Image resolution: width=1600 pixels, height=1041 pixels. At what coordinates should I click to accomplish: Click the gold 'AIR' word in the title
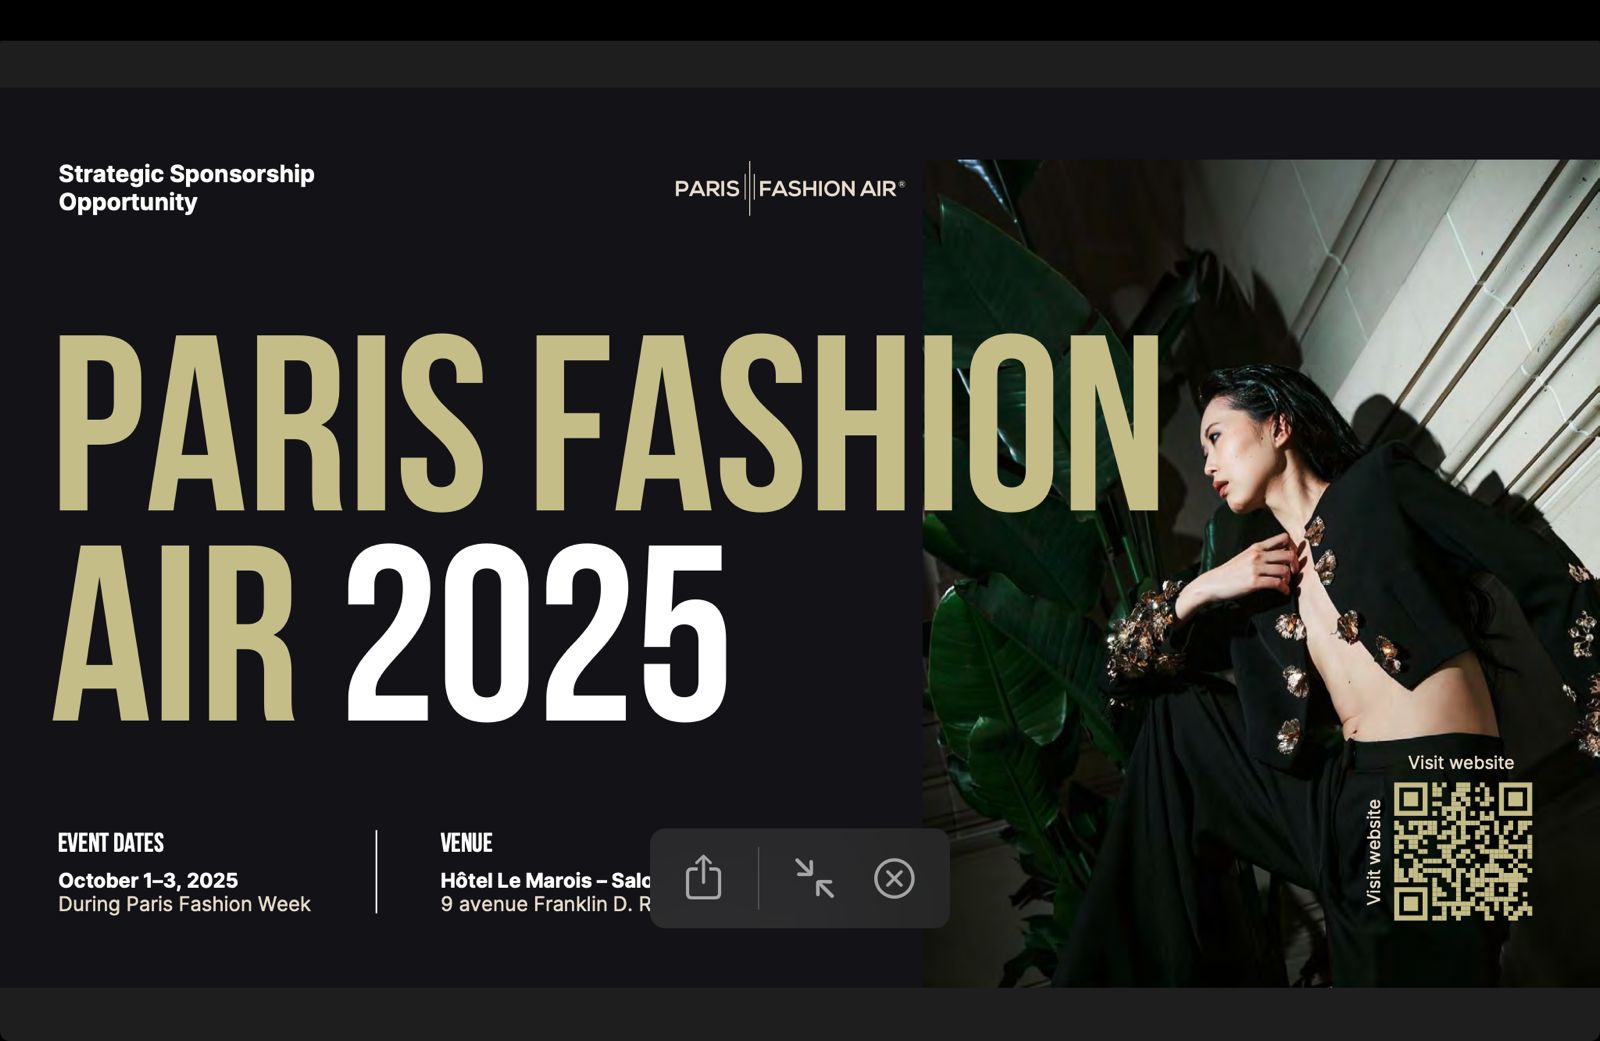pyautogui.click(x=176, y=633)
